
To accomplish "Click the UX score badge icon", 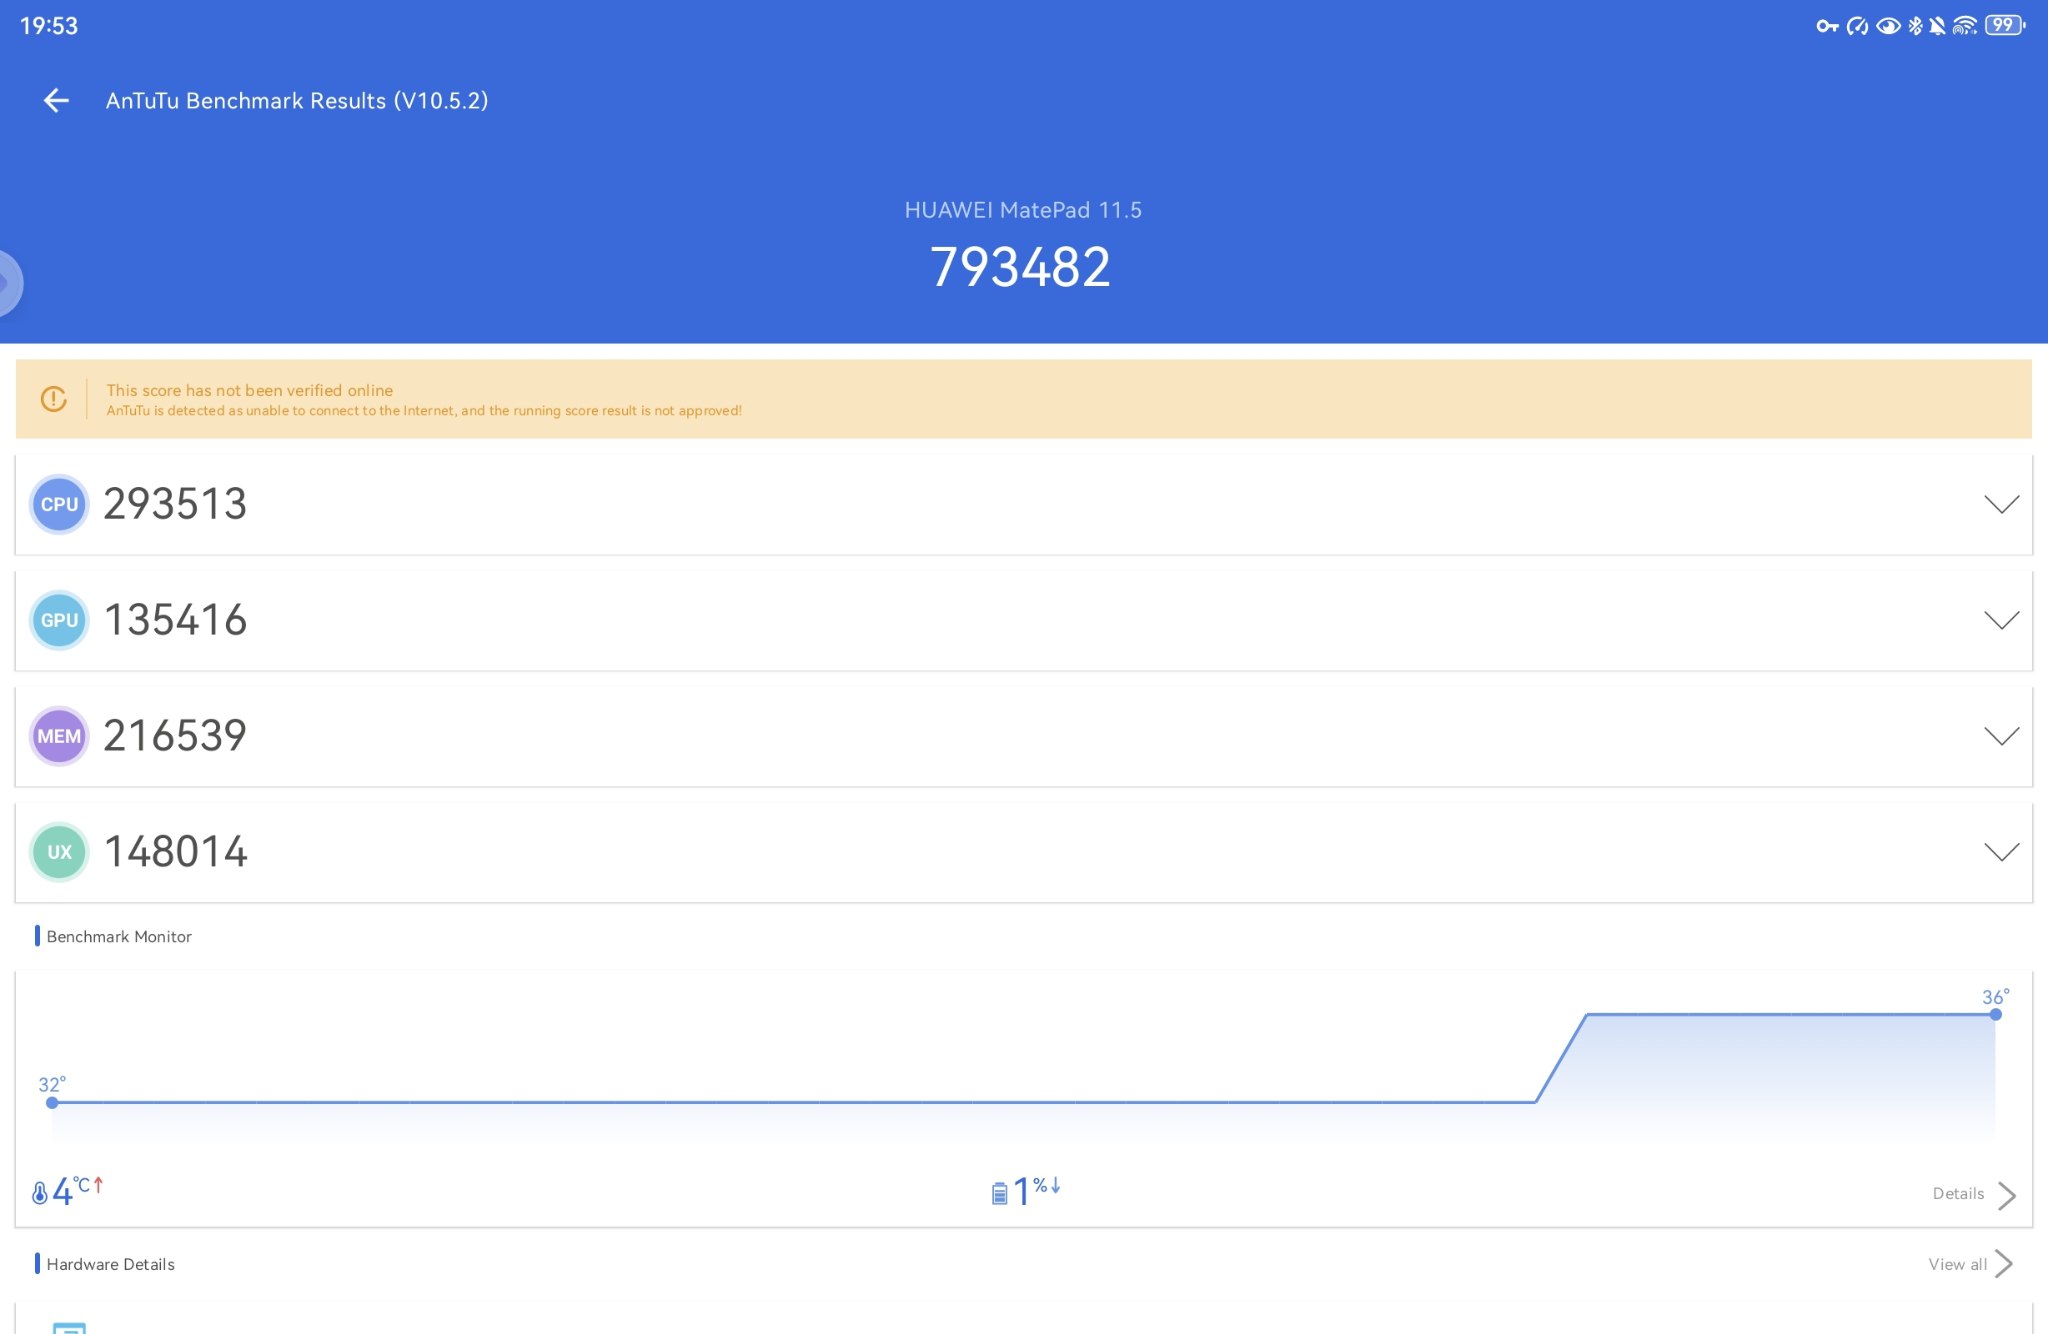I will [59, 852].
